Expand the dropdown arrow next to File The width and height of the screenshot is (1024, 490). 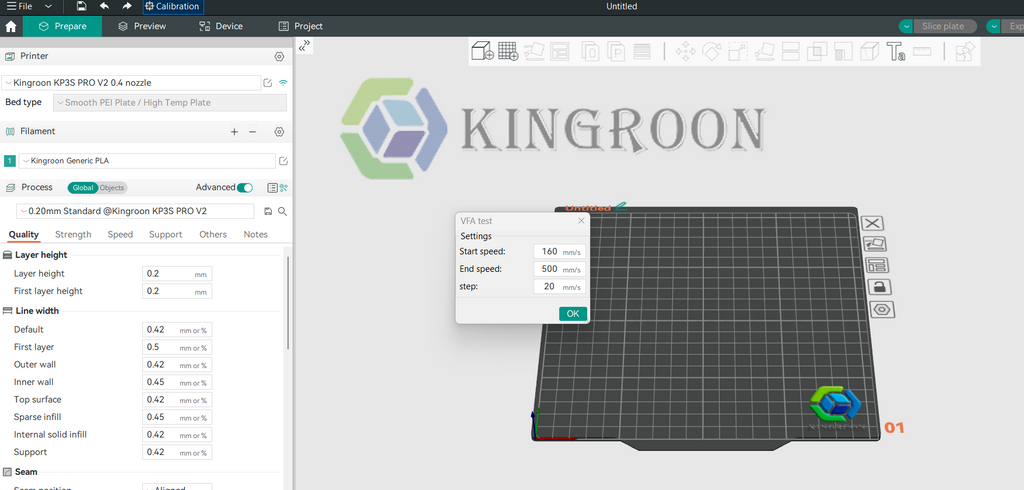click(48, 7)
